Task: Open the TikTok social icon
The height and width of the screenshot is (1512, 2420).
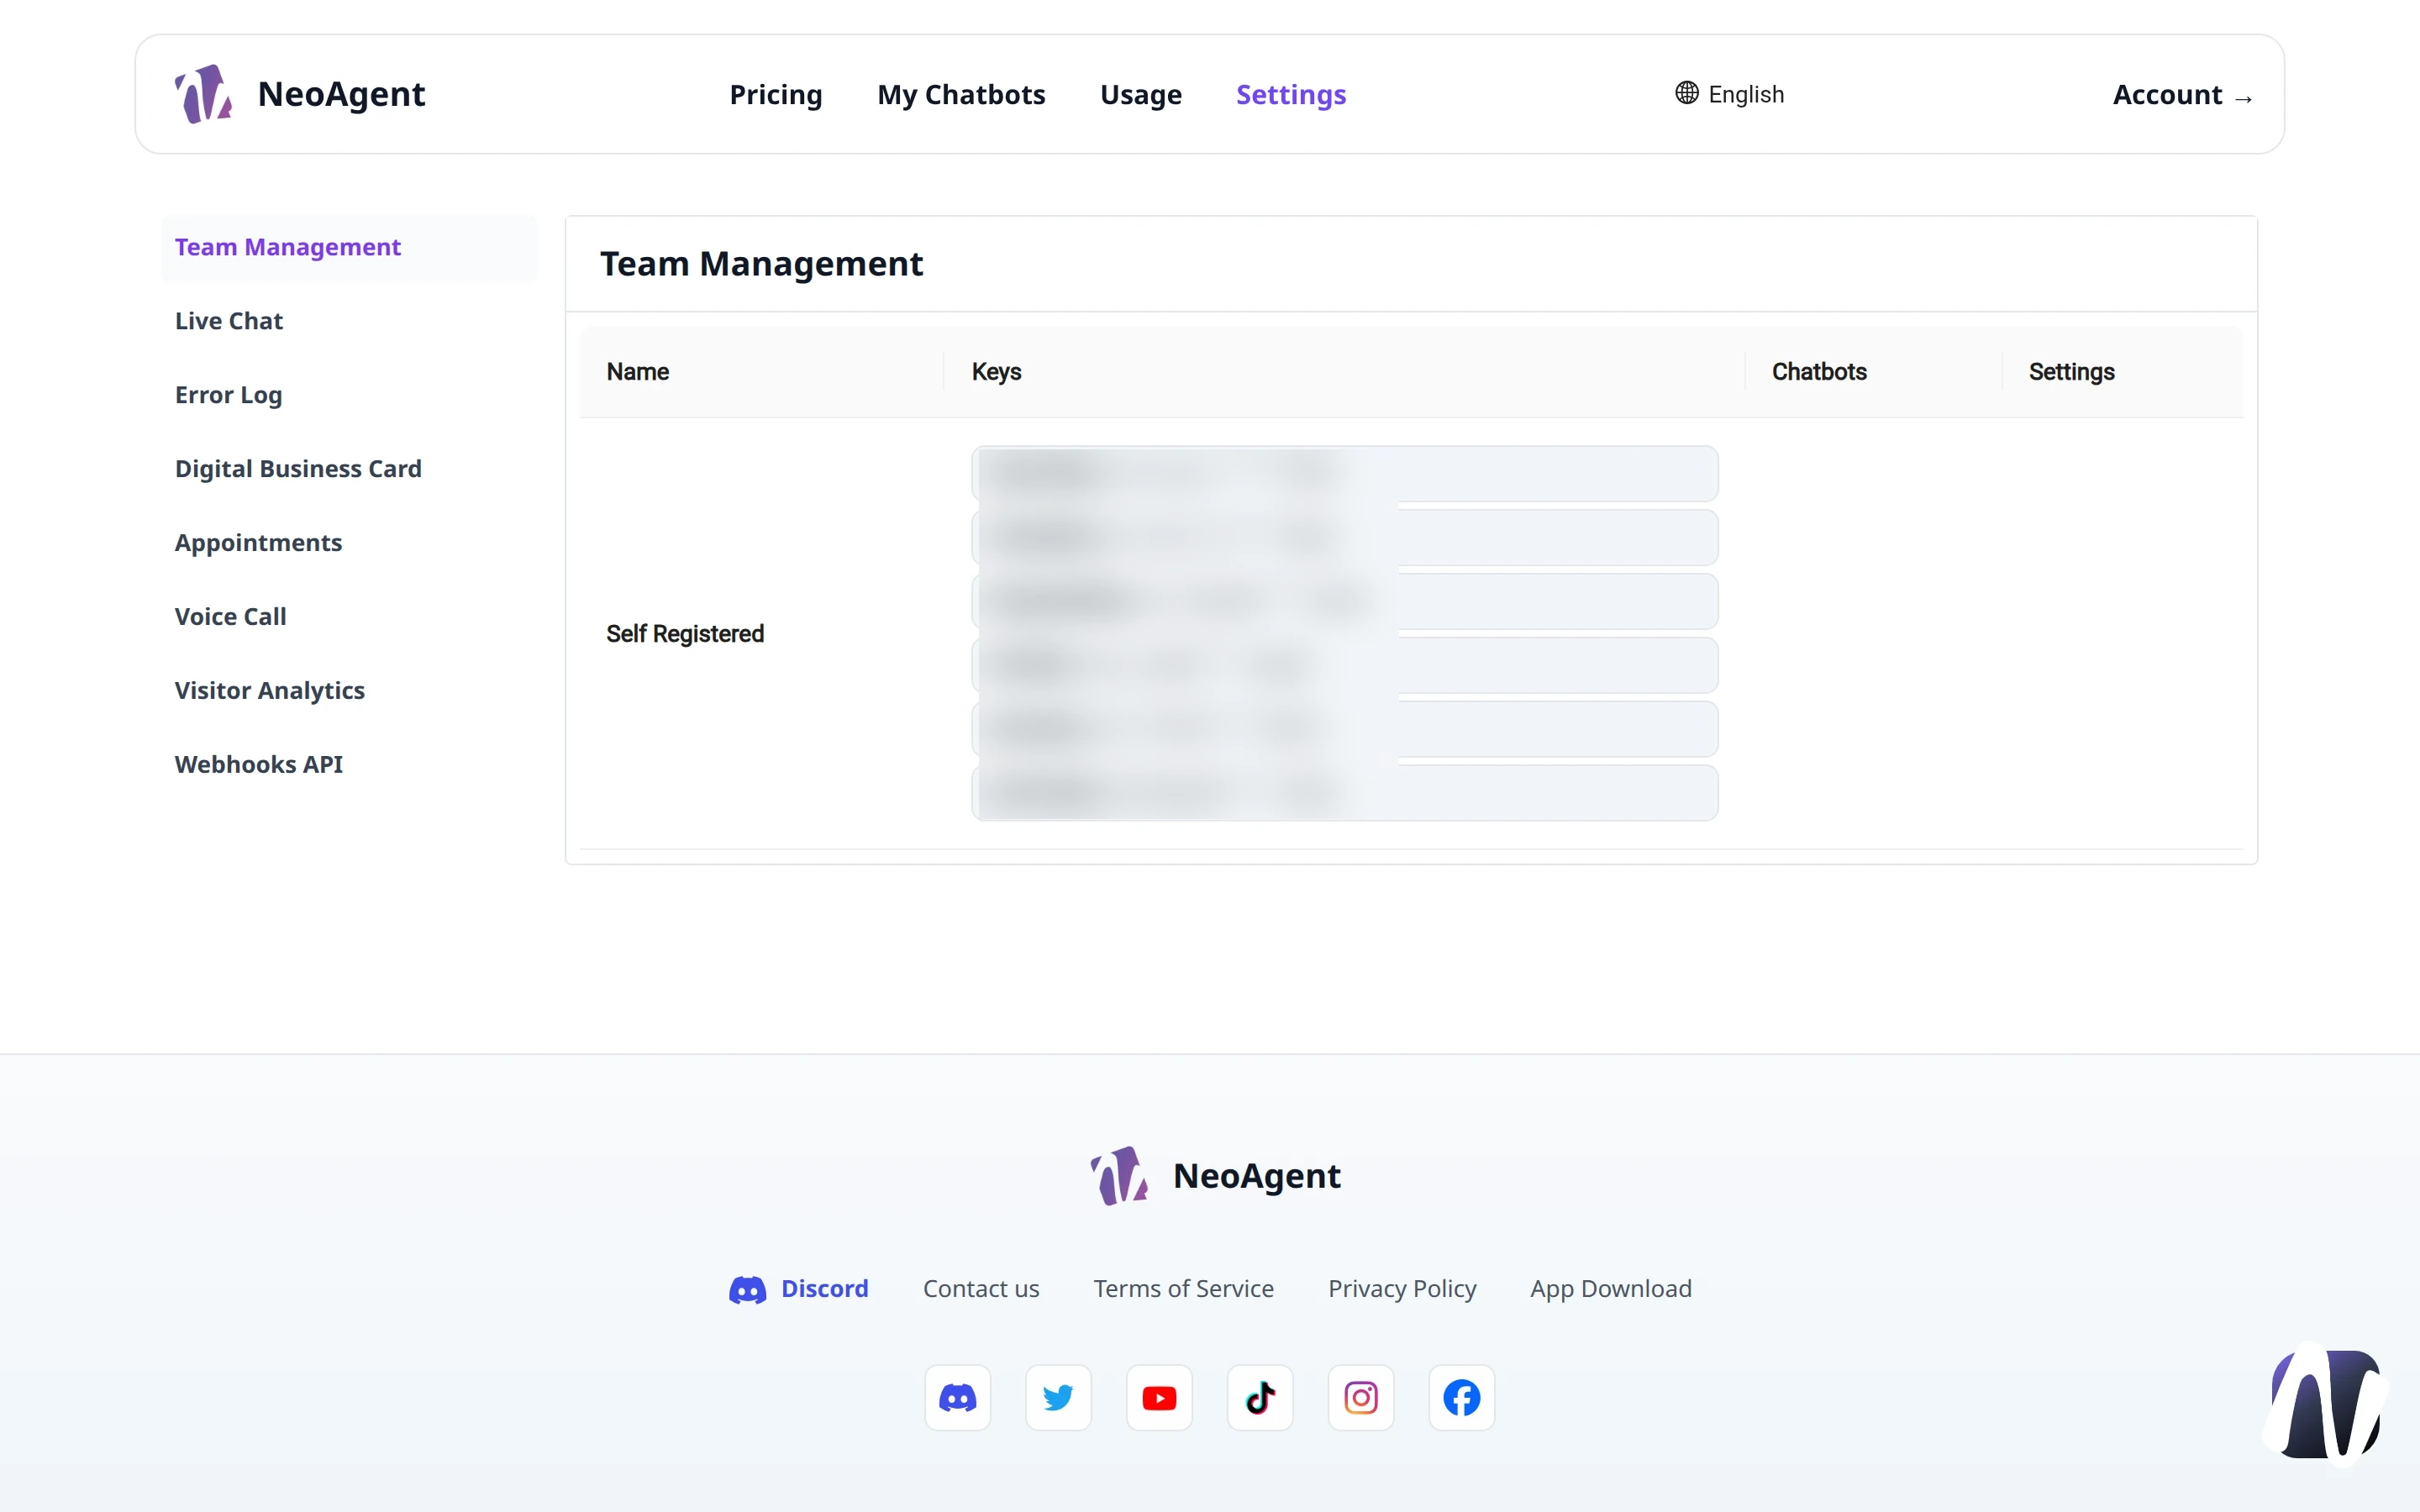Action: [x=1260, y=1397]
